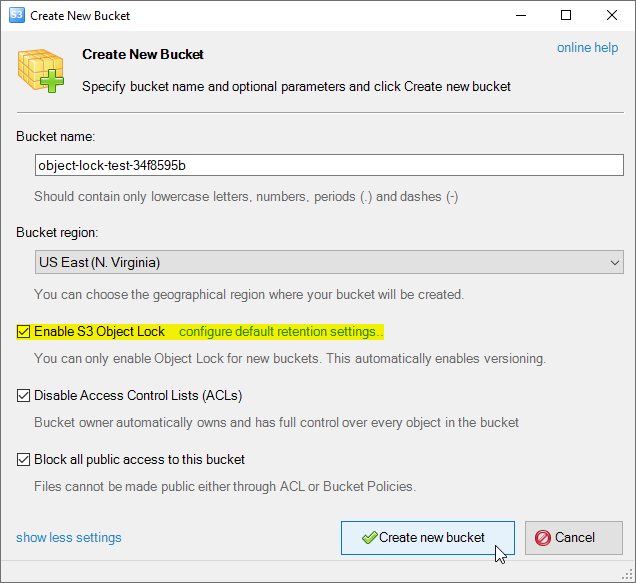636x583 pixels.
Task: Click 'You can only enable Object Lock' note
Action: (290, 358)
